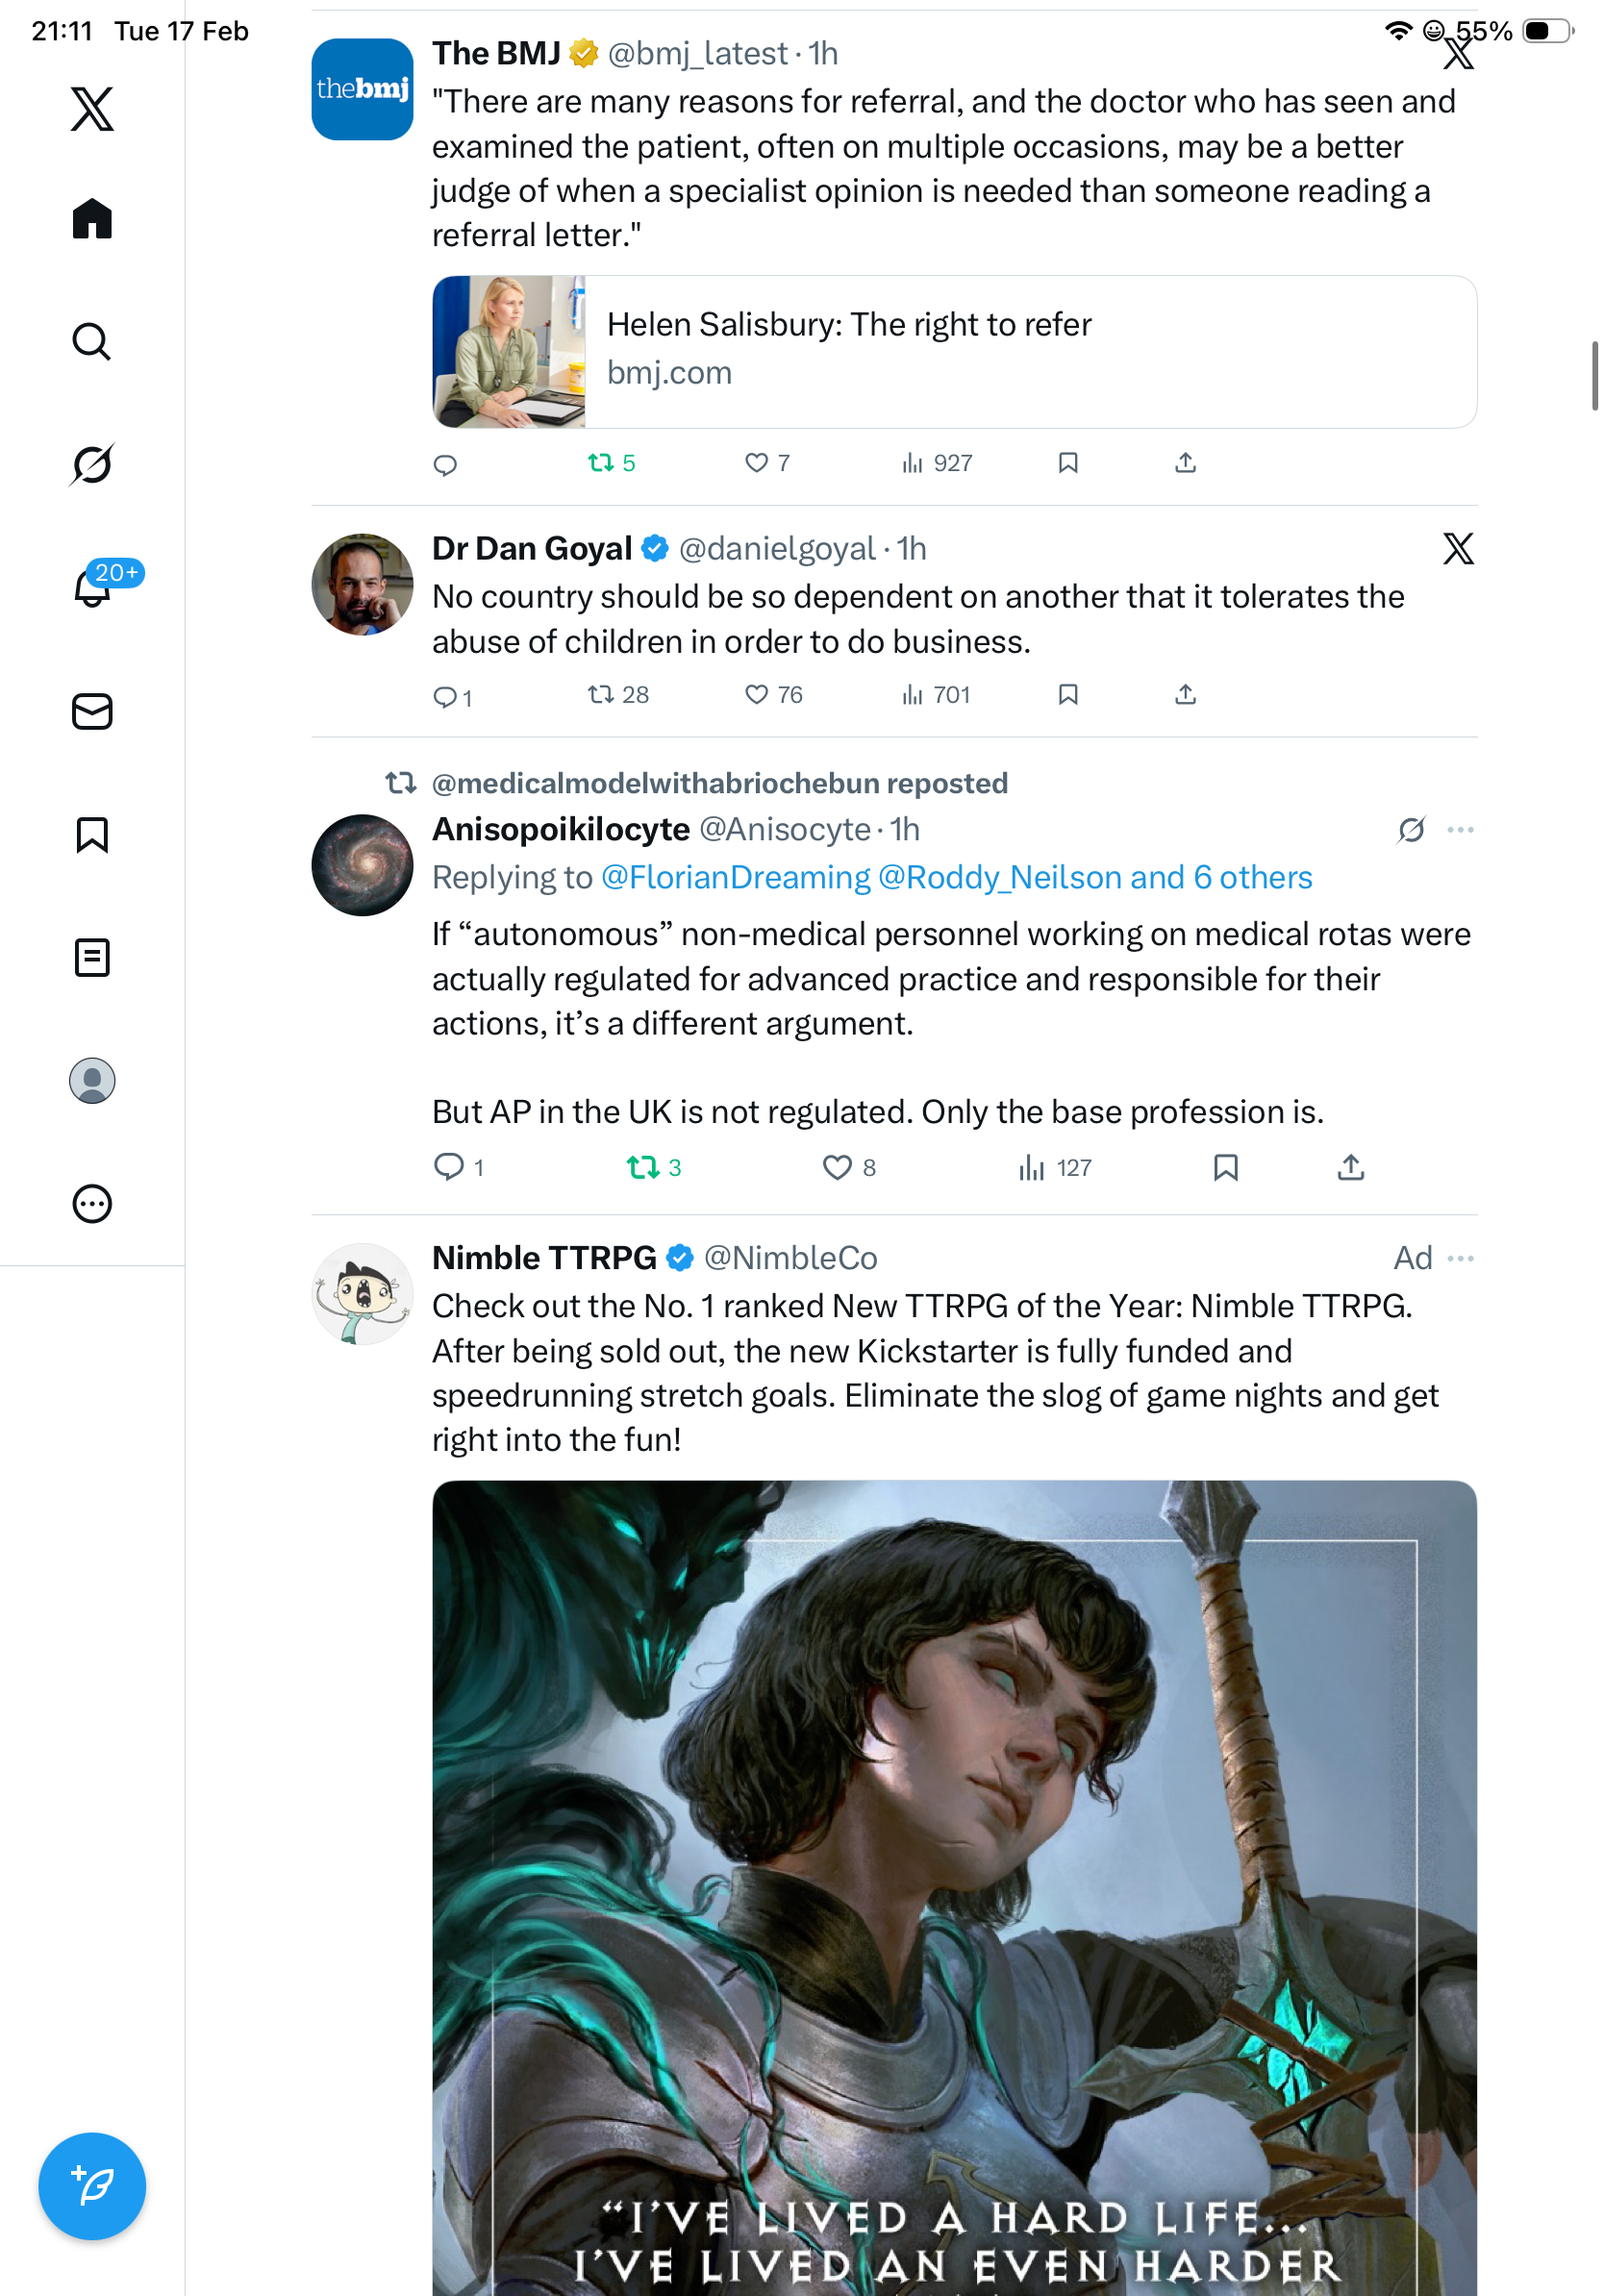Undo repost on The BMJ post

[x=601, y=463]
